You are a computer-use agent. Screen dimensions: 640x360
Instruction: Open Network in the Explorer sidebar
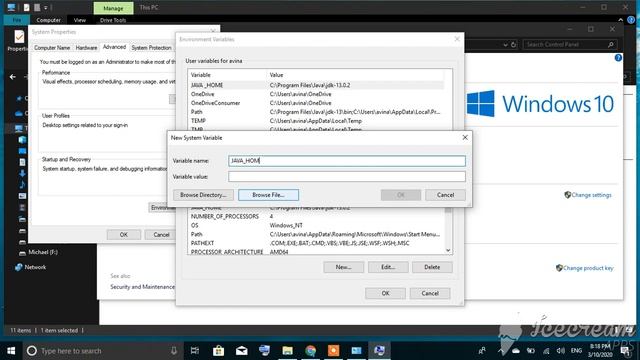pyautogui.click(x=31, y=267)
